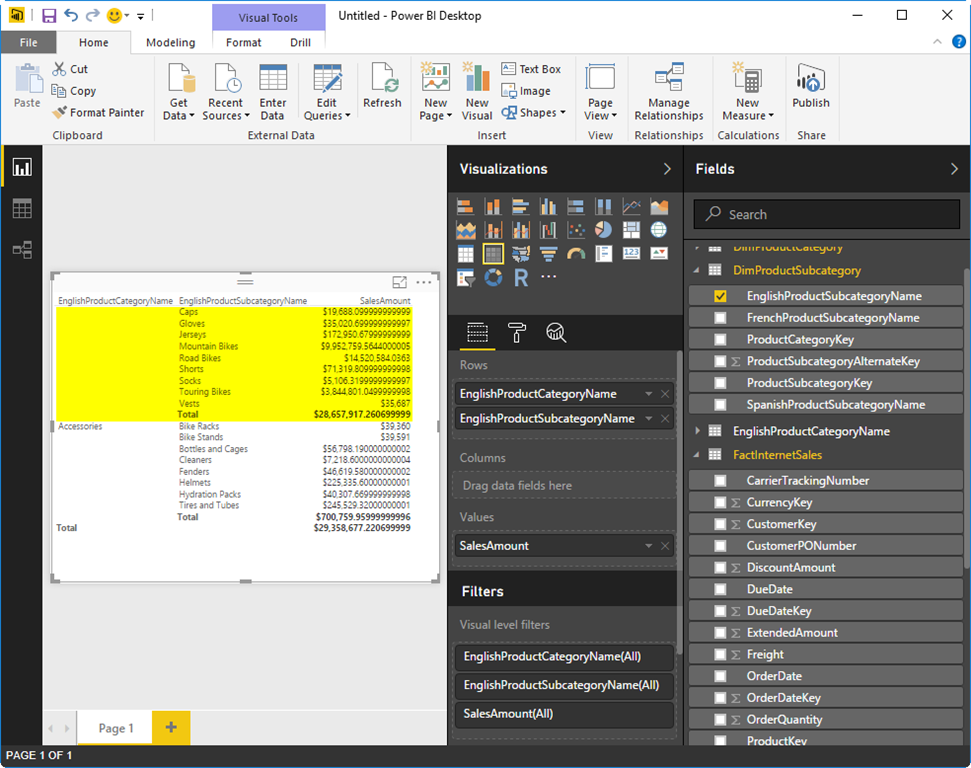Image resolution: width=971 pixels, height=768 pixels.
Task: Click the Refresh button
Action: (382, 87)
